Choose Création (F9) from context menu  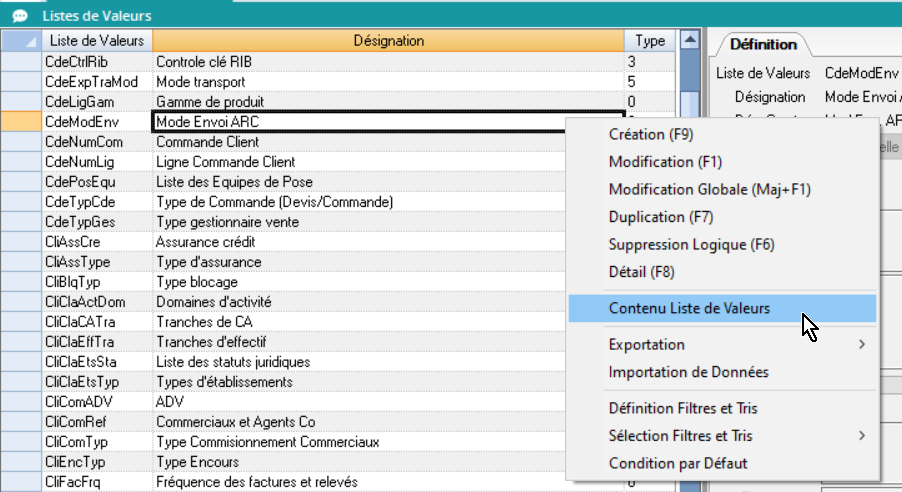tap(650, 134)
